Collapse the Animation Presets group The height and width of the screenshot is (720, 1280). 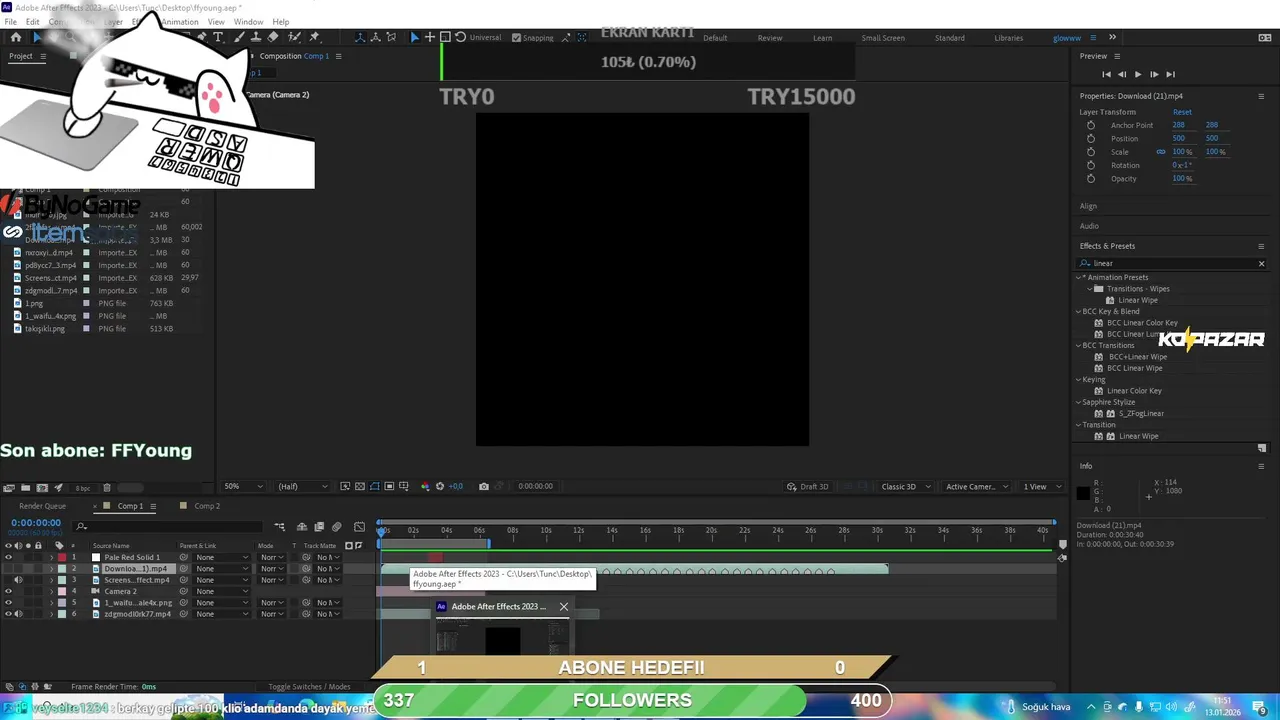tap(1080, 277)
